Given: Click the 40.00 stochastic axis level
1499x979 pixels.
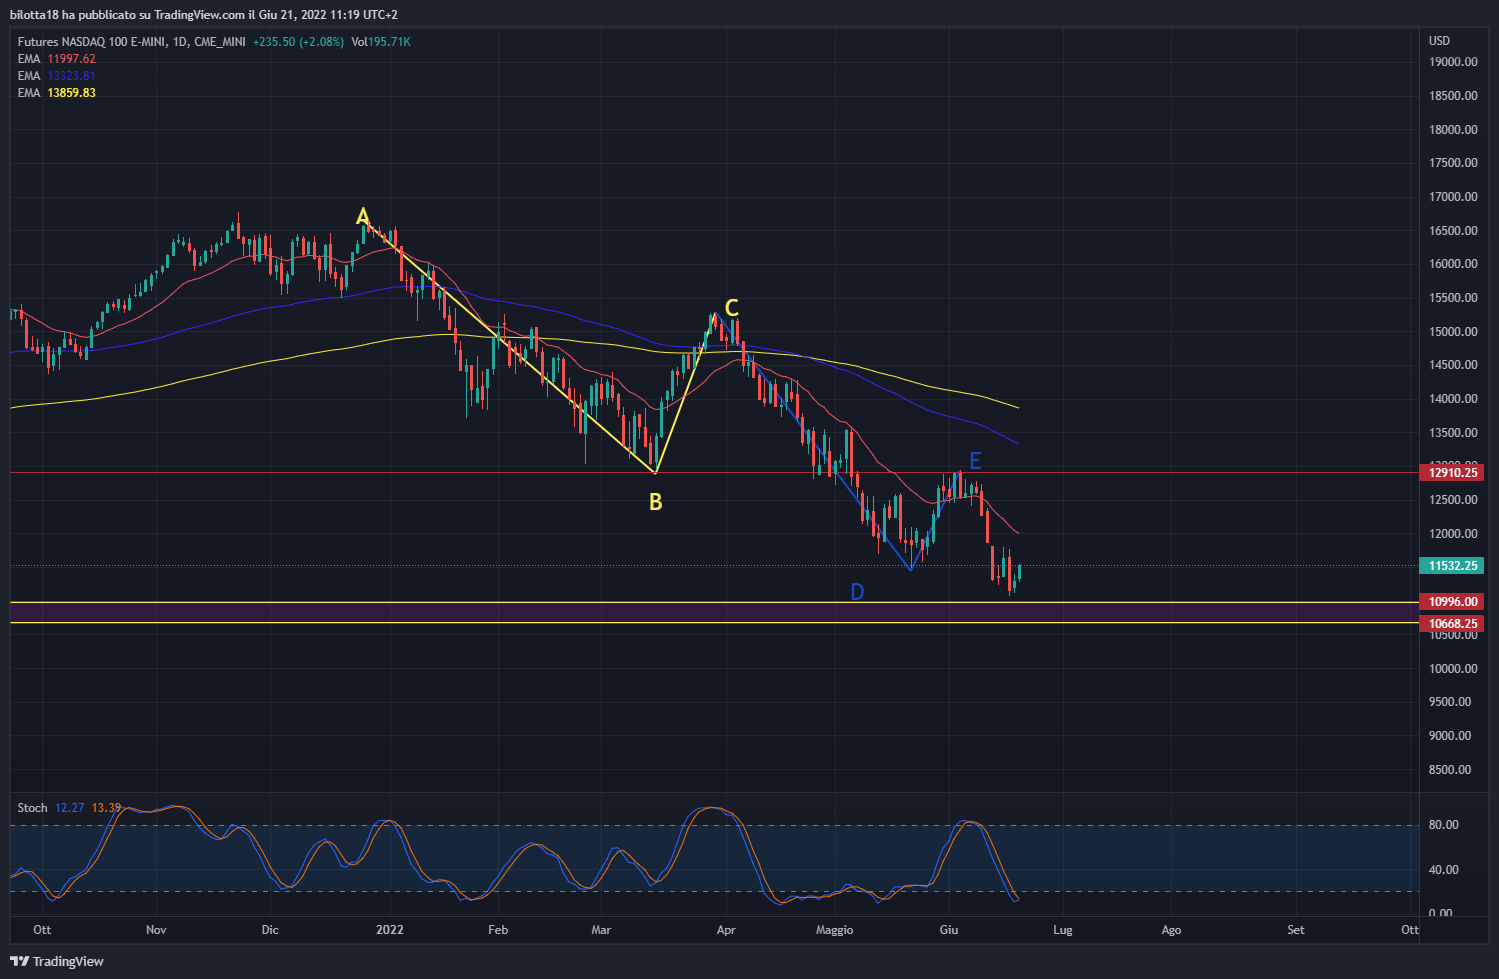Looking at the screenshot, I should pos(1443,870).
